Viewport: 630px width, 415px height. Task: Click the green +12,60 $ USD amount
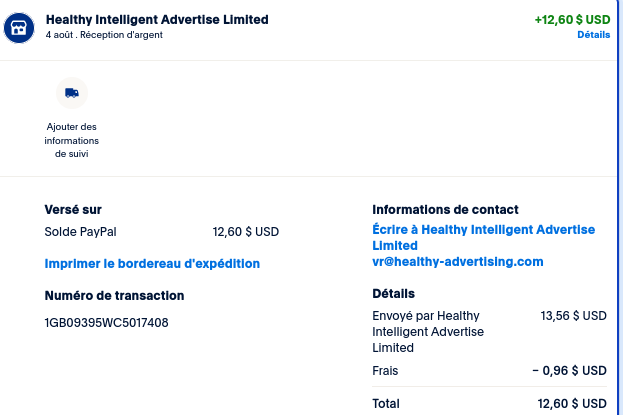(x=572, y=19)
